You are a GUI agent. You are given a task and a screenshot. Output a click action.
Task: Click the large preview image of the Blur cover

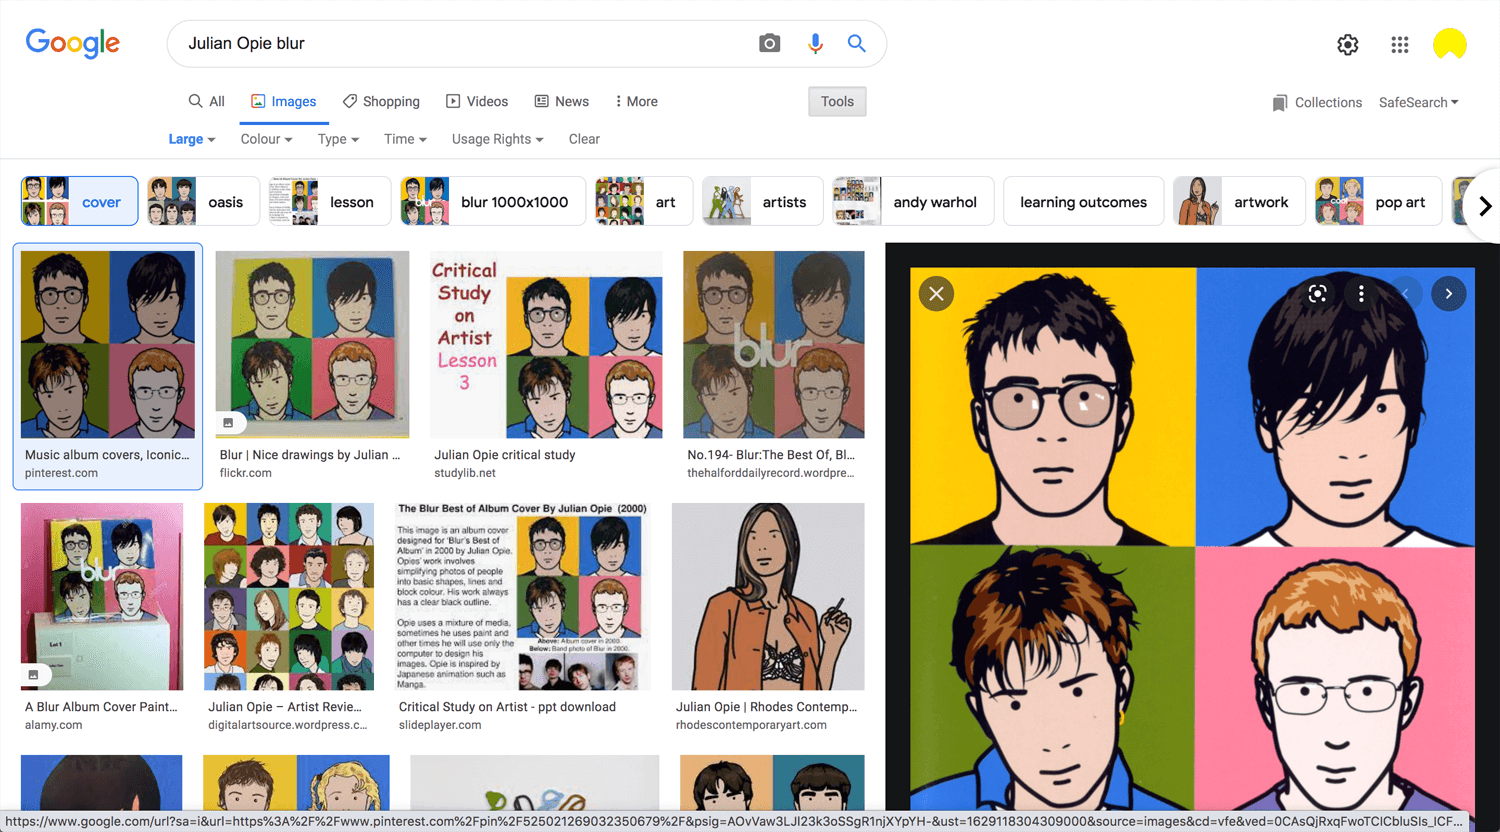(1192, 538)
